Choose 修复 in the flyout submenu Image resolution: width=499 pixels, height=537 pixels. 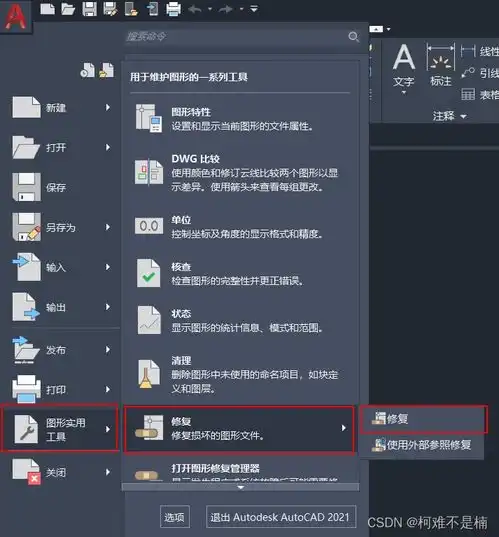pyautogui.click(x=423, y=419)
